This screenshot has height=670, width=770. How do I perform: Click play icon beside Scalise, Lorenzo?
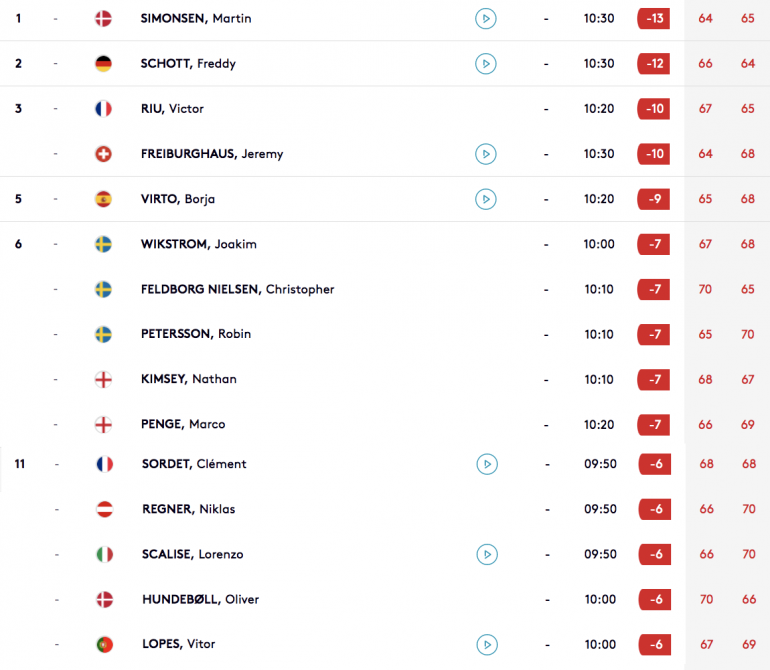click(487, 555)
